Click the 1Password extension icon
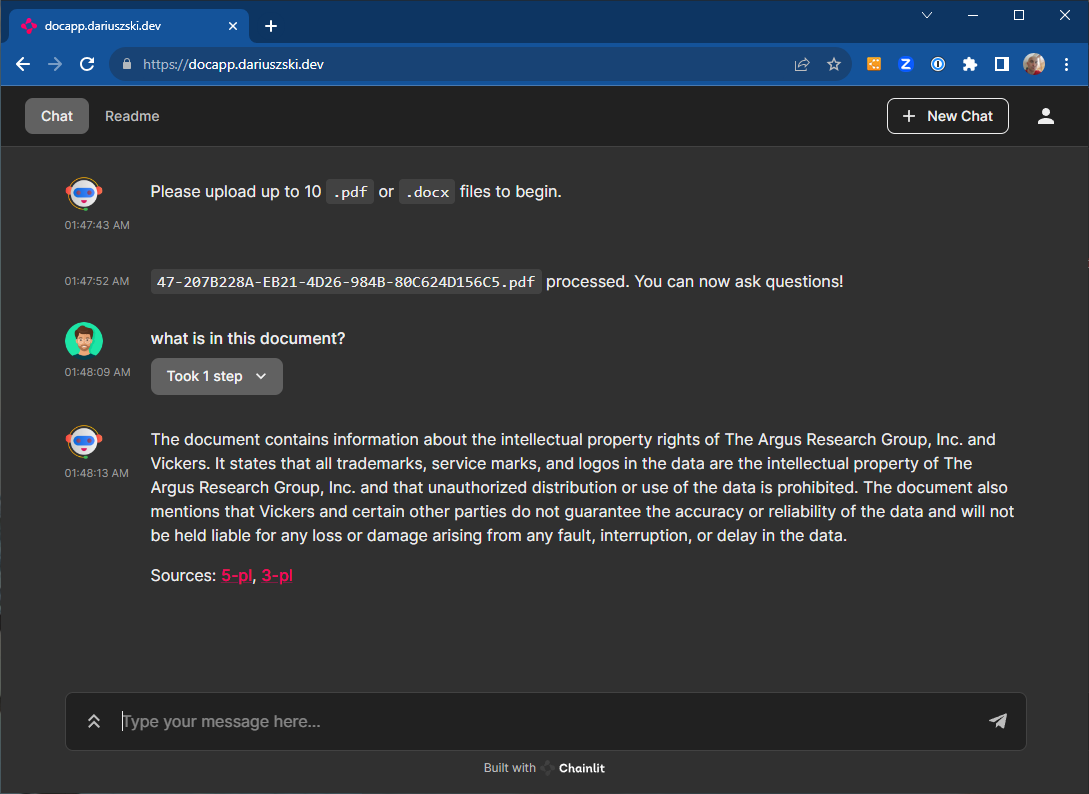The height and width of the screenshot is (794, 1089). point(938,64)
